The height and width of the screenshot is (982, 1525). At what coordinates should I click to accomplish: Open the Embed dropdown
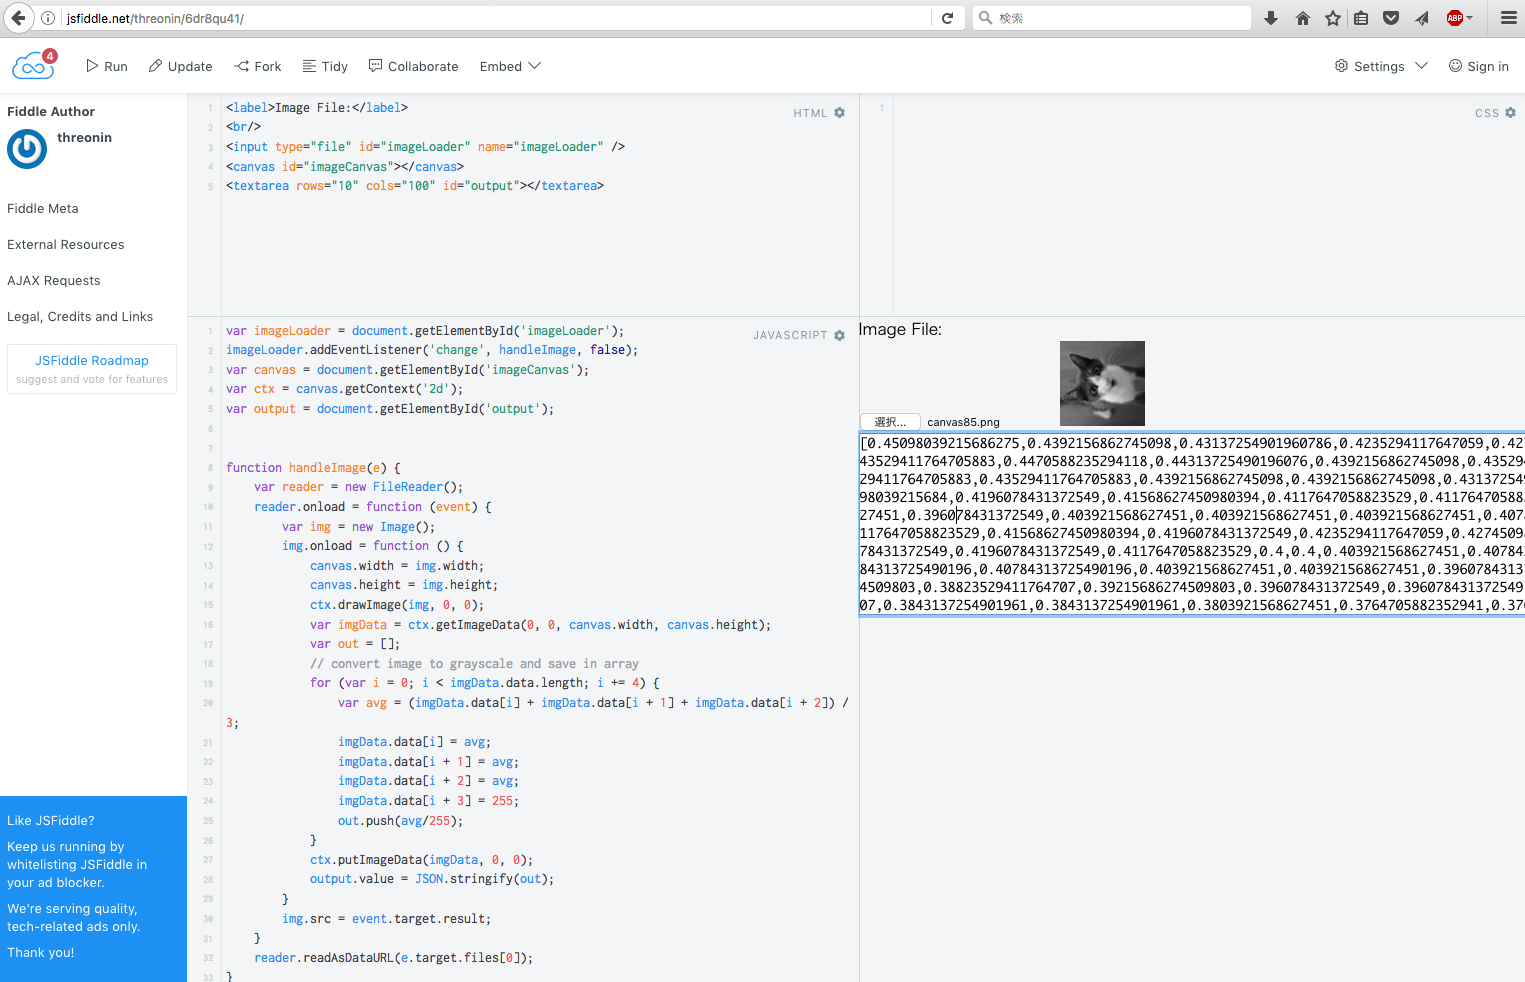coord(509,66)
